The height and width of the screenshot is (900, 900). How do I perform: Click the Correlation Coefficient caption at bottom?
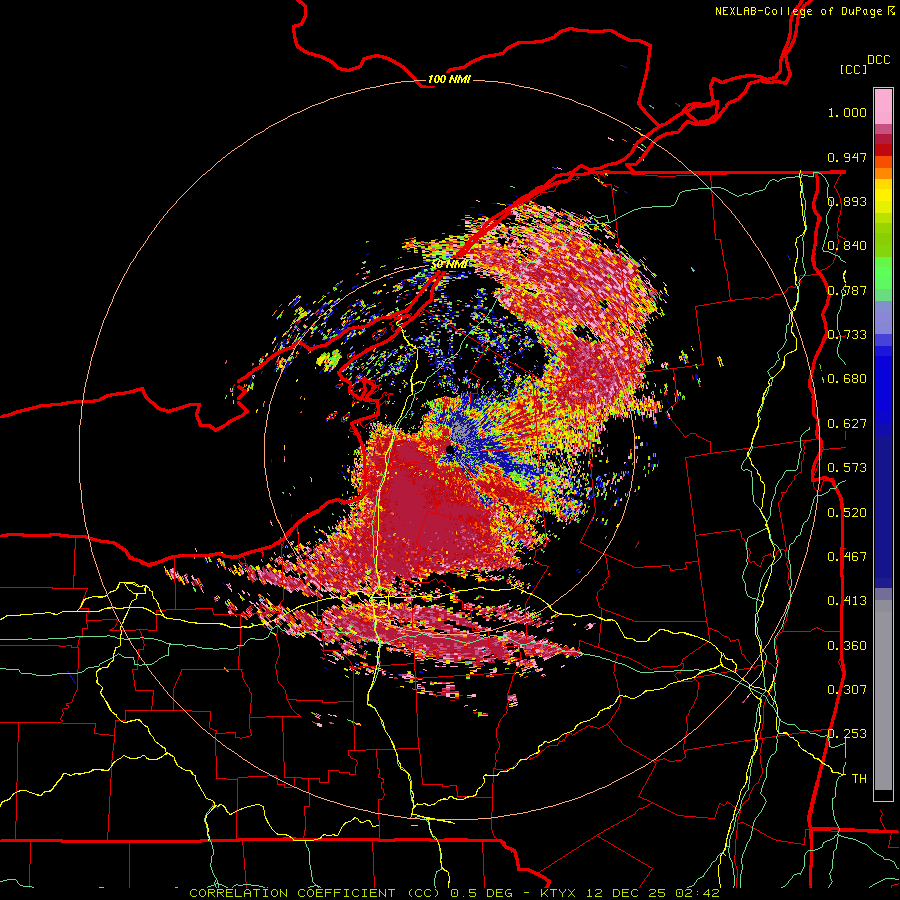tap(454, 893)
